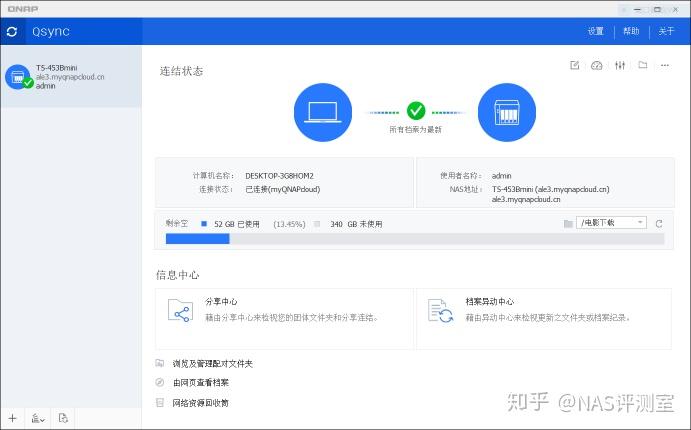
Task: Click the gray 未使用 legend square
Action: [317, 224]
